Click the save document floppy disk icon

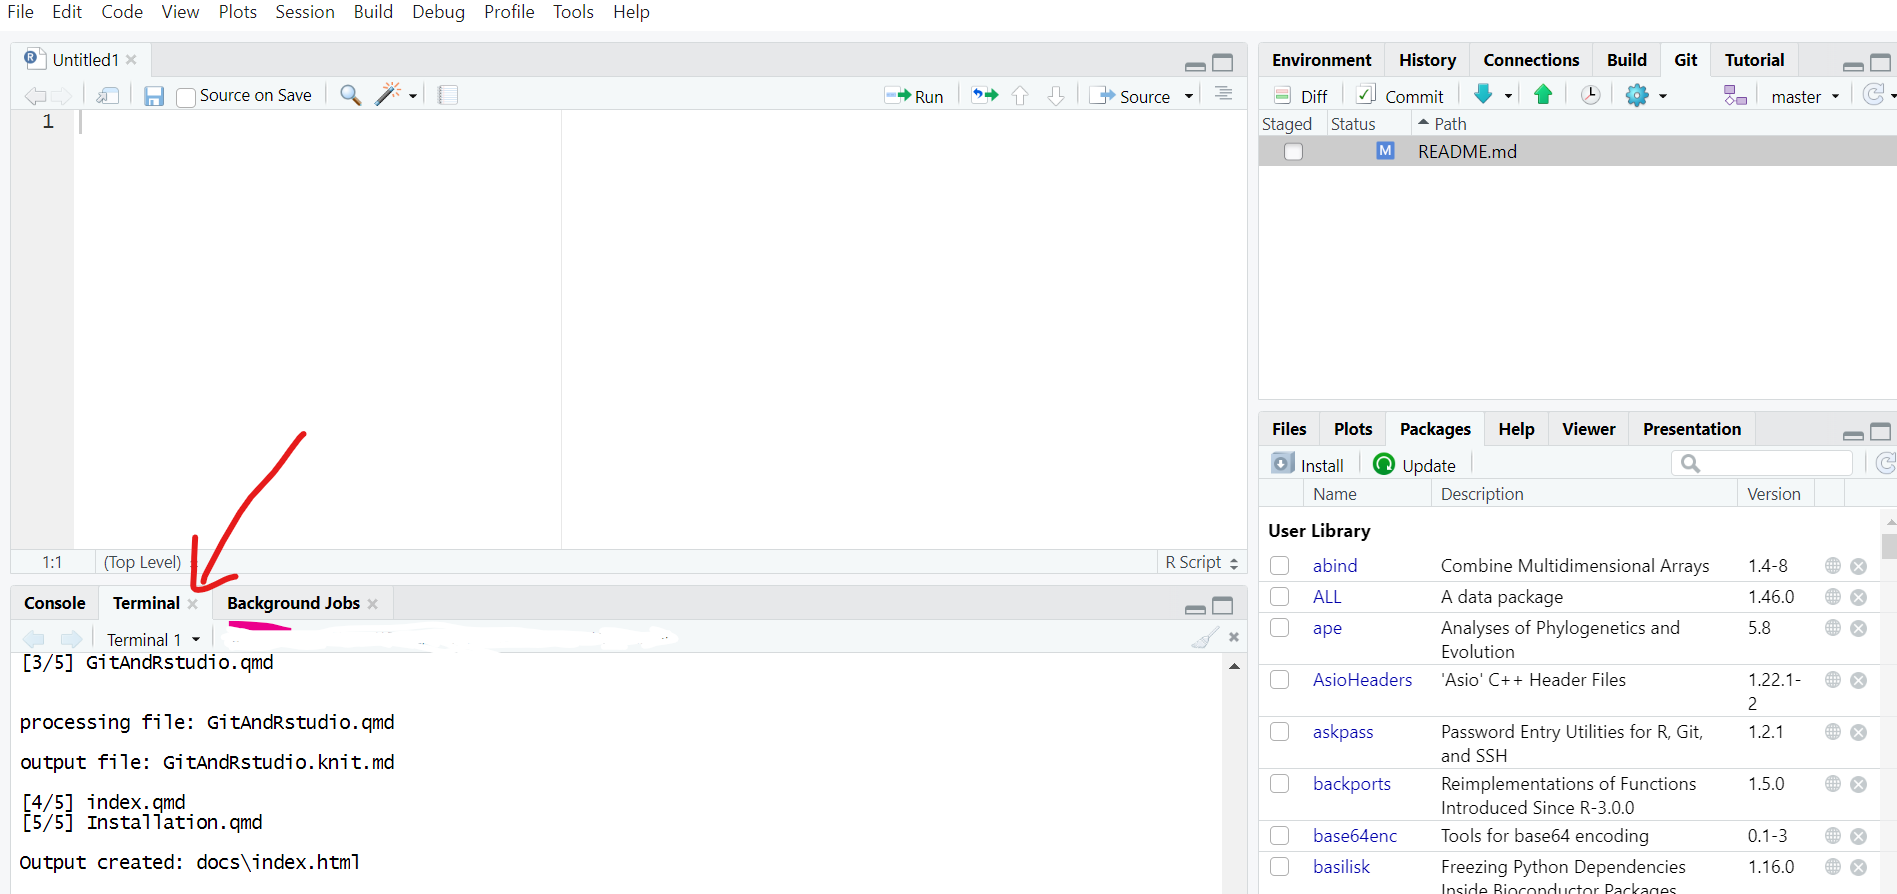(x=154, y=96)
